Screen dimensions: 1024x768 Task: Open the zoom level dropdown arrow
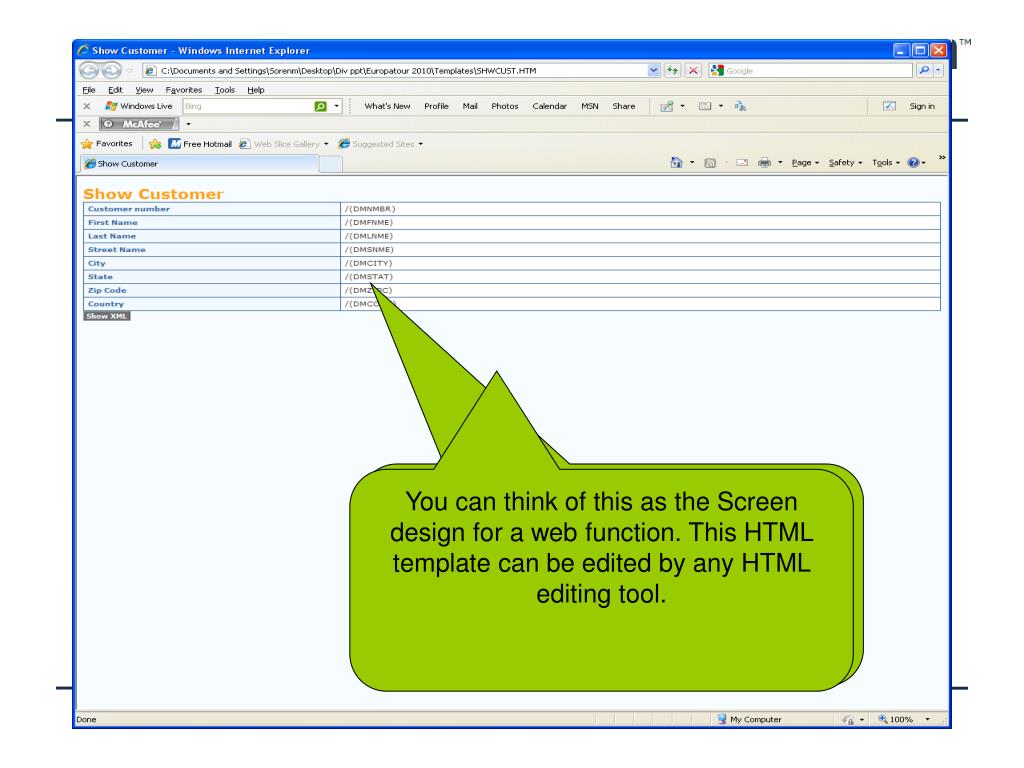point(927,719)
